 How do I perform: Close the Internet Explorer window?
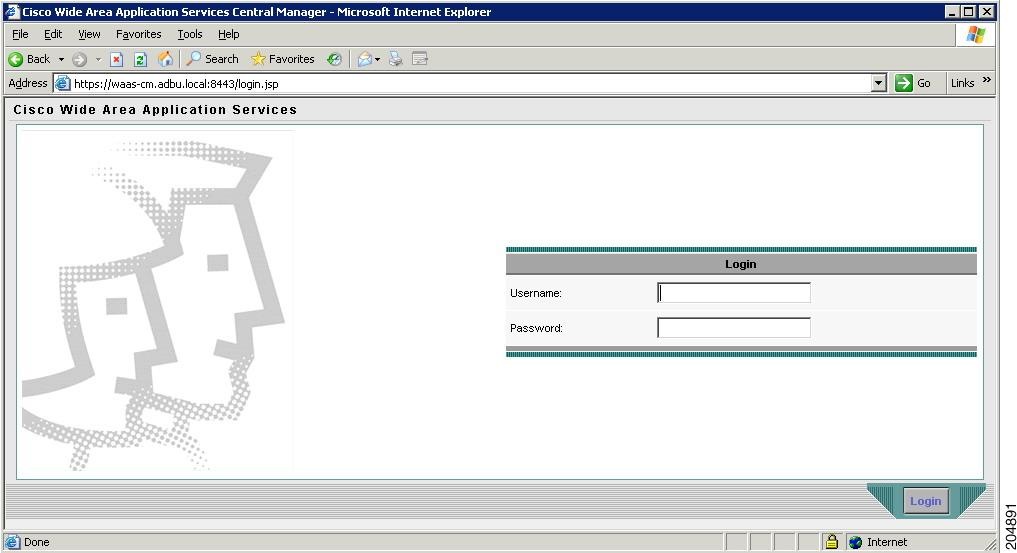(987, 12)
